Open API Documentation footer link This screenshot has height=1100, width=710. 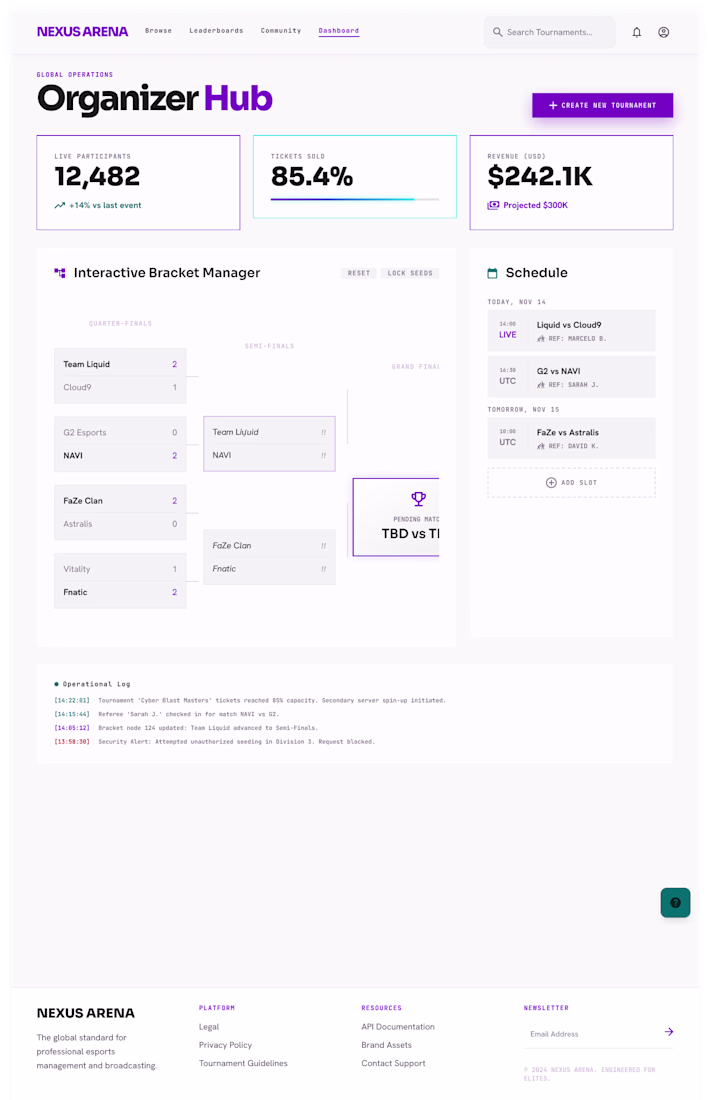pyautogui.click(x=398, y=1026)
